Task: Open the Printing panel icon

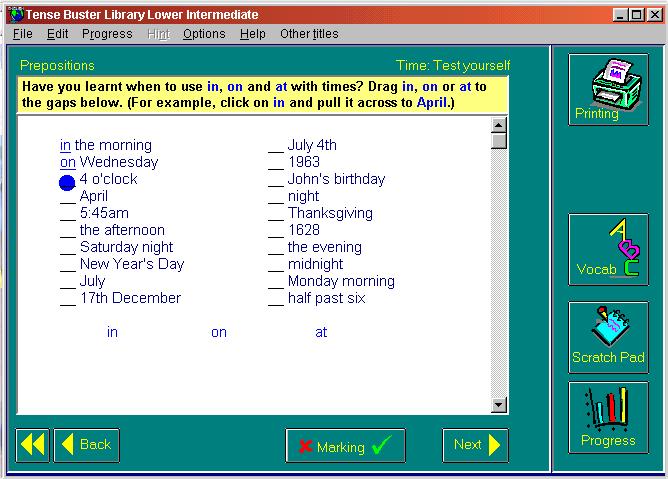Action: [608, 90]
